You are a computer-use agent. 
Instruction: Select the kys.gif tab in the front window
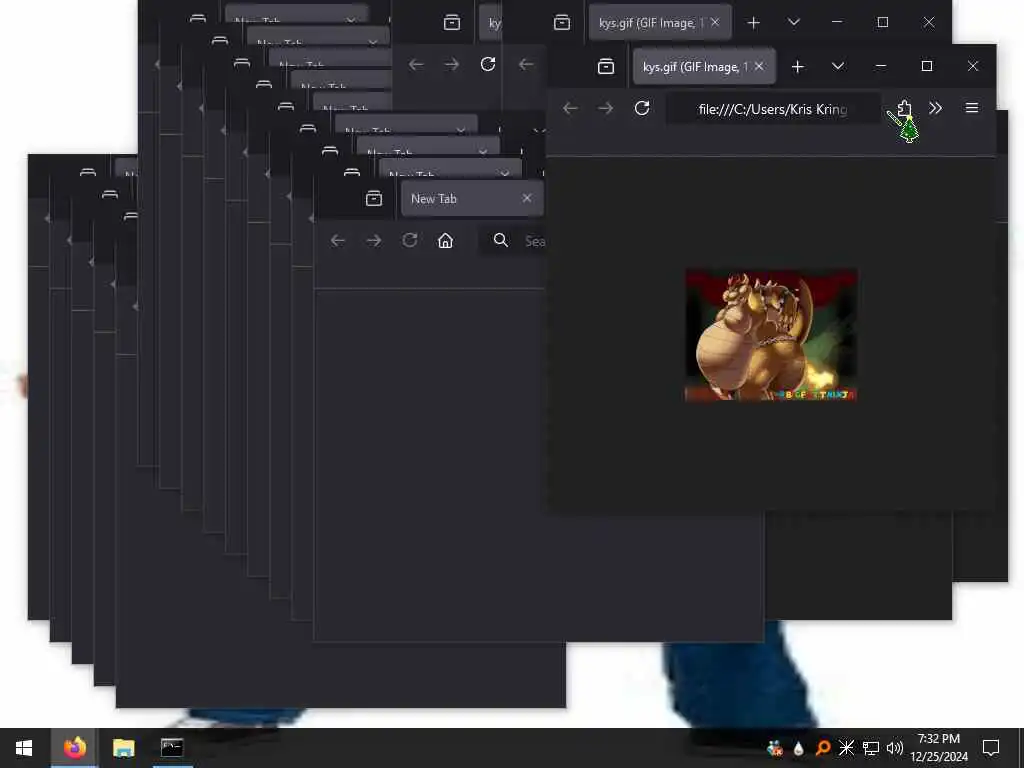click(704, 67)
